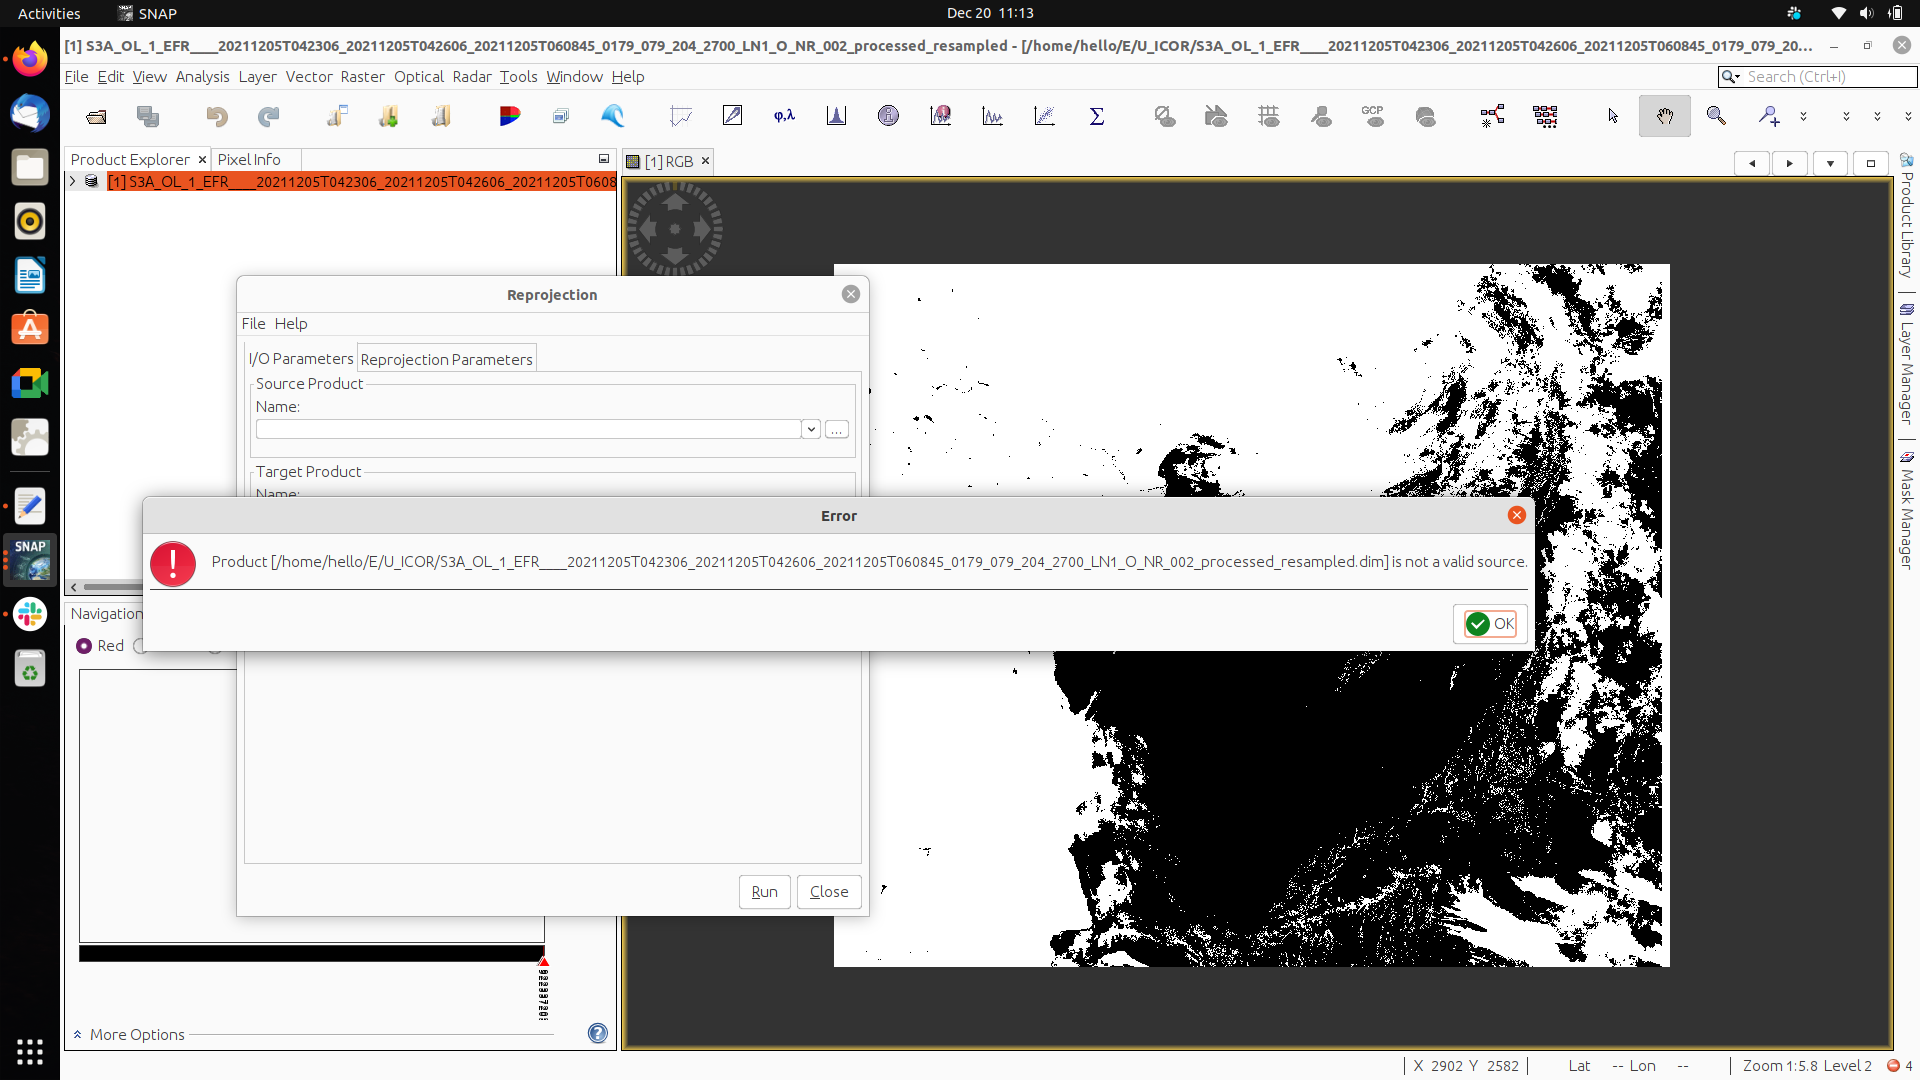Click the GCP manager icon

pos(1373,117)
